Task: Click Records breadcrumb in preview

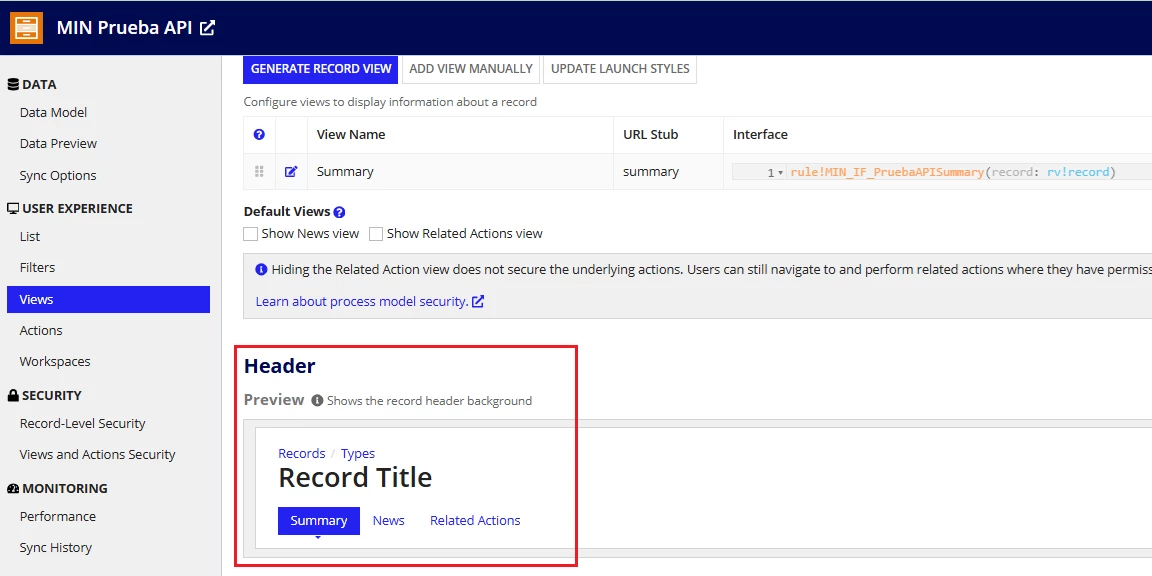Action: point(301,453)
